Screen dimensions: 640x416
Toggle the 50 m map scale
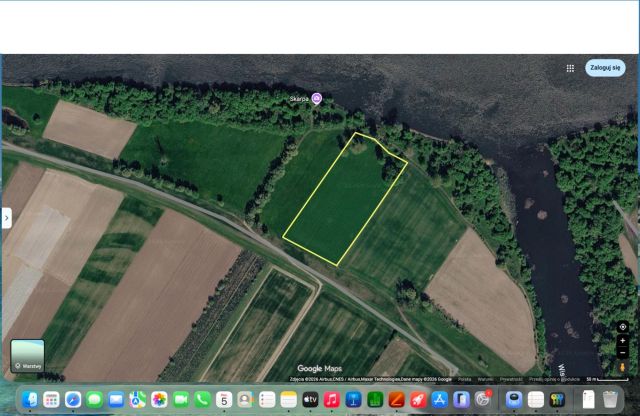pyautogui.click(x=607, y=379)
